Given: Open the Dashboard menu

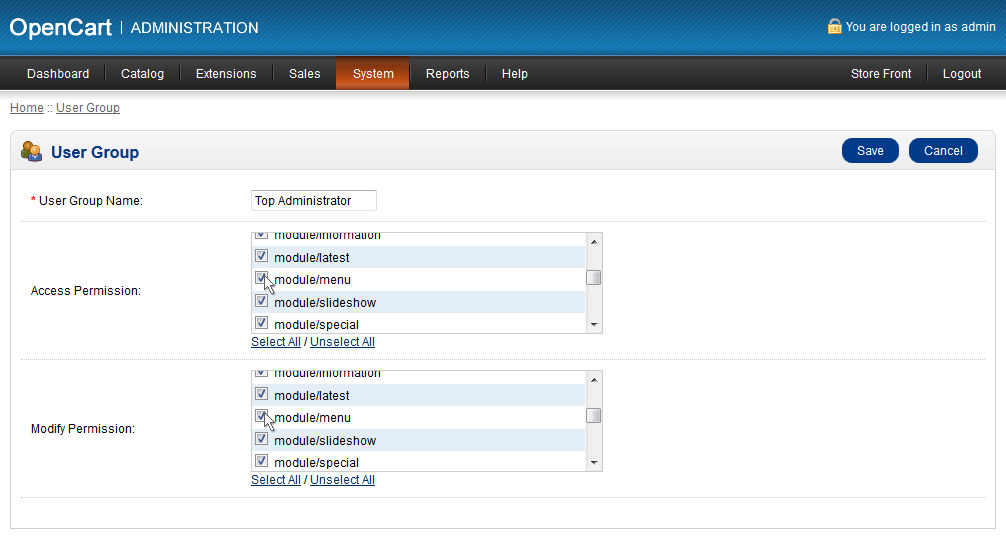Looking at the screenshot, I should pyautogui.click(x=58, y=74).
